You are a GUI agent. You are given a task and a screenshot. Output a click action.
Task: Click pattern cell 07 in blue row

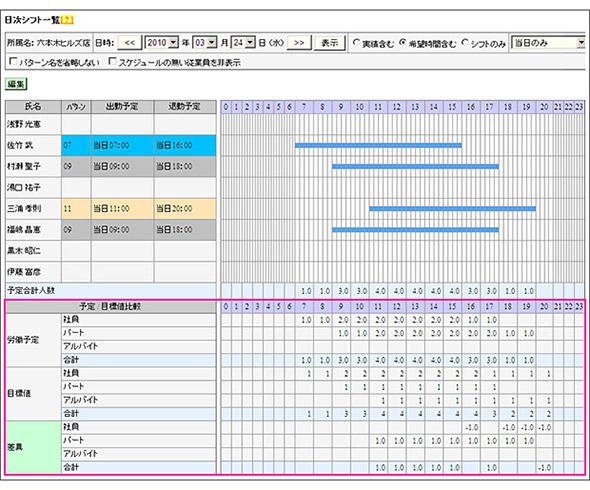(x=76, y=145)
